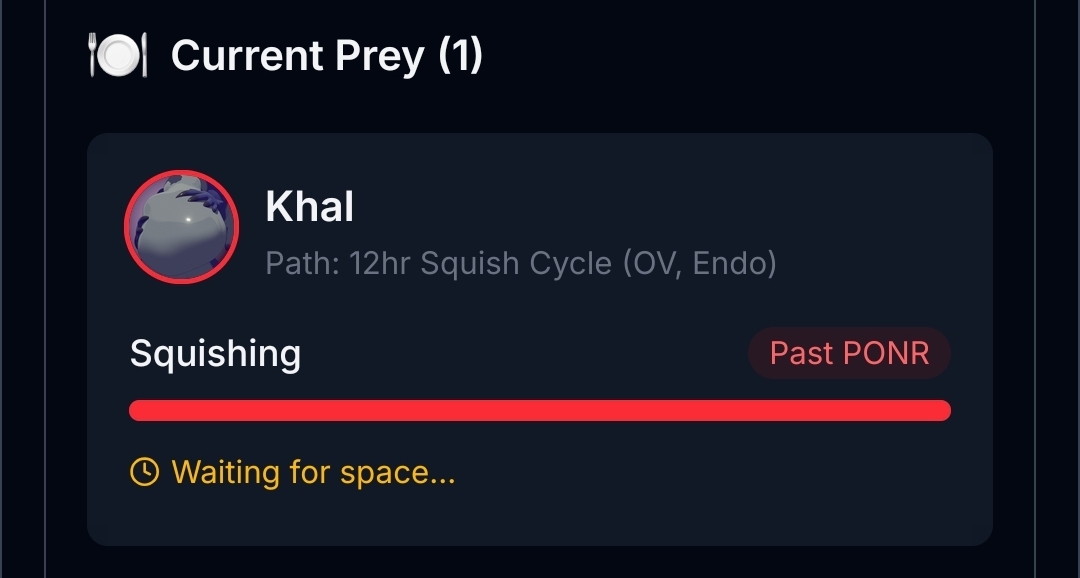Click the word PONR in the red badge
This screenshot has height=578, width=1080.
[886, 353]
